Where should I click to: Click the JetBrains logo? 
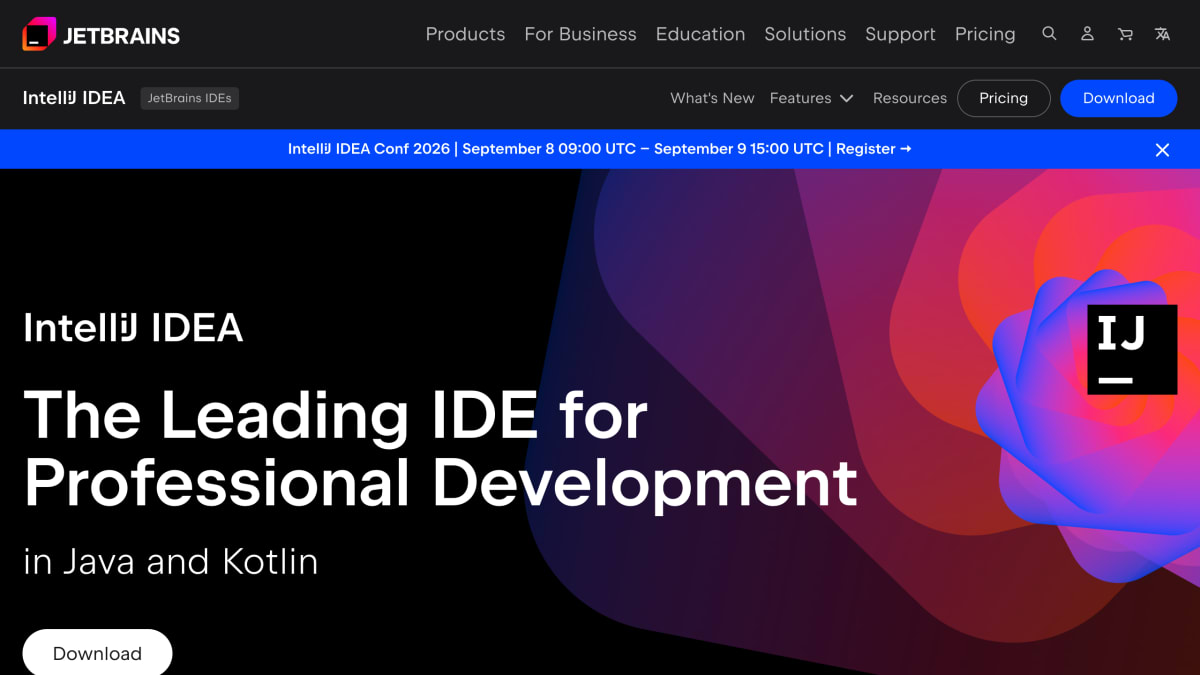point(101,34)
